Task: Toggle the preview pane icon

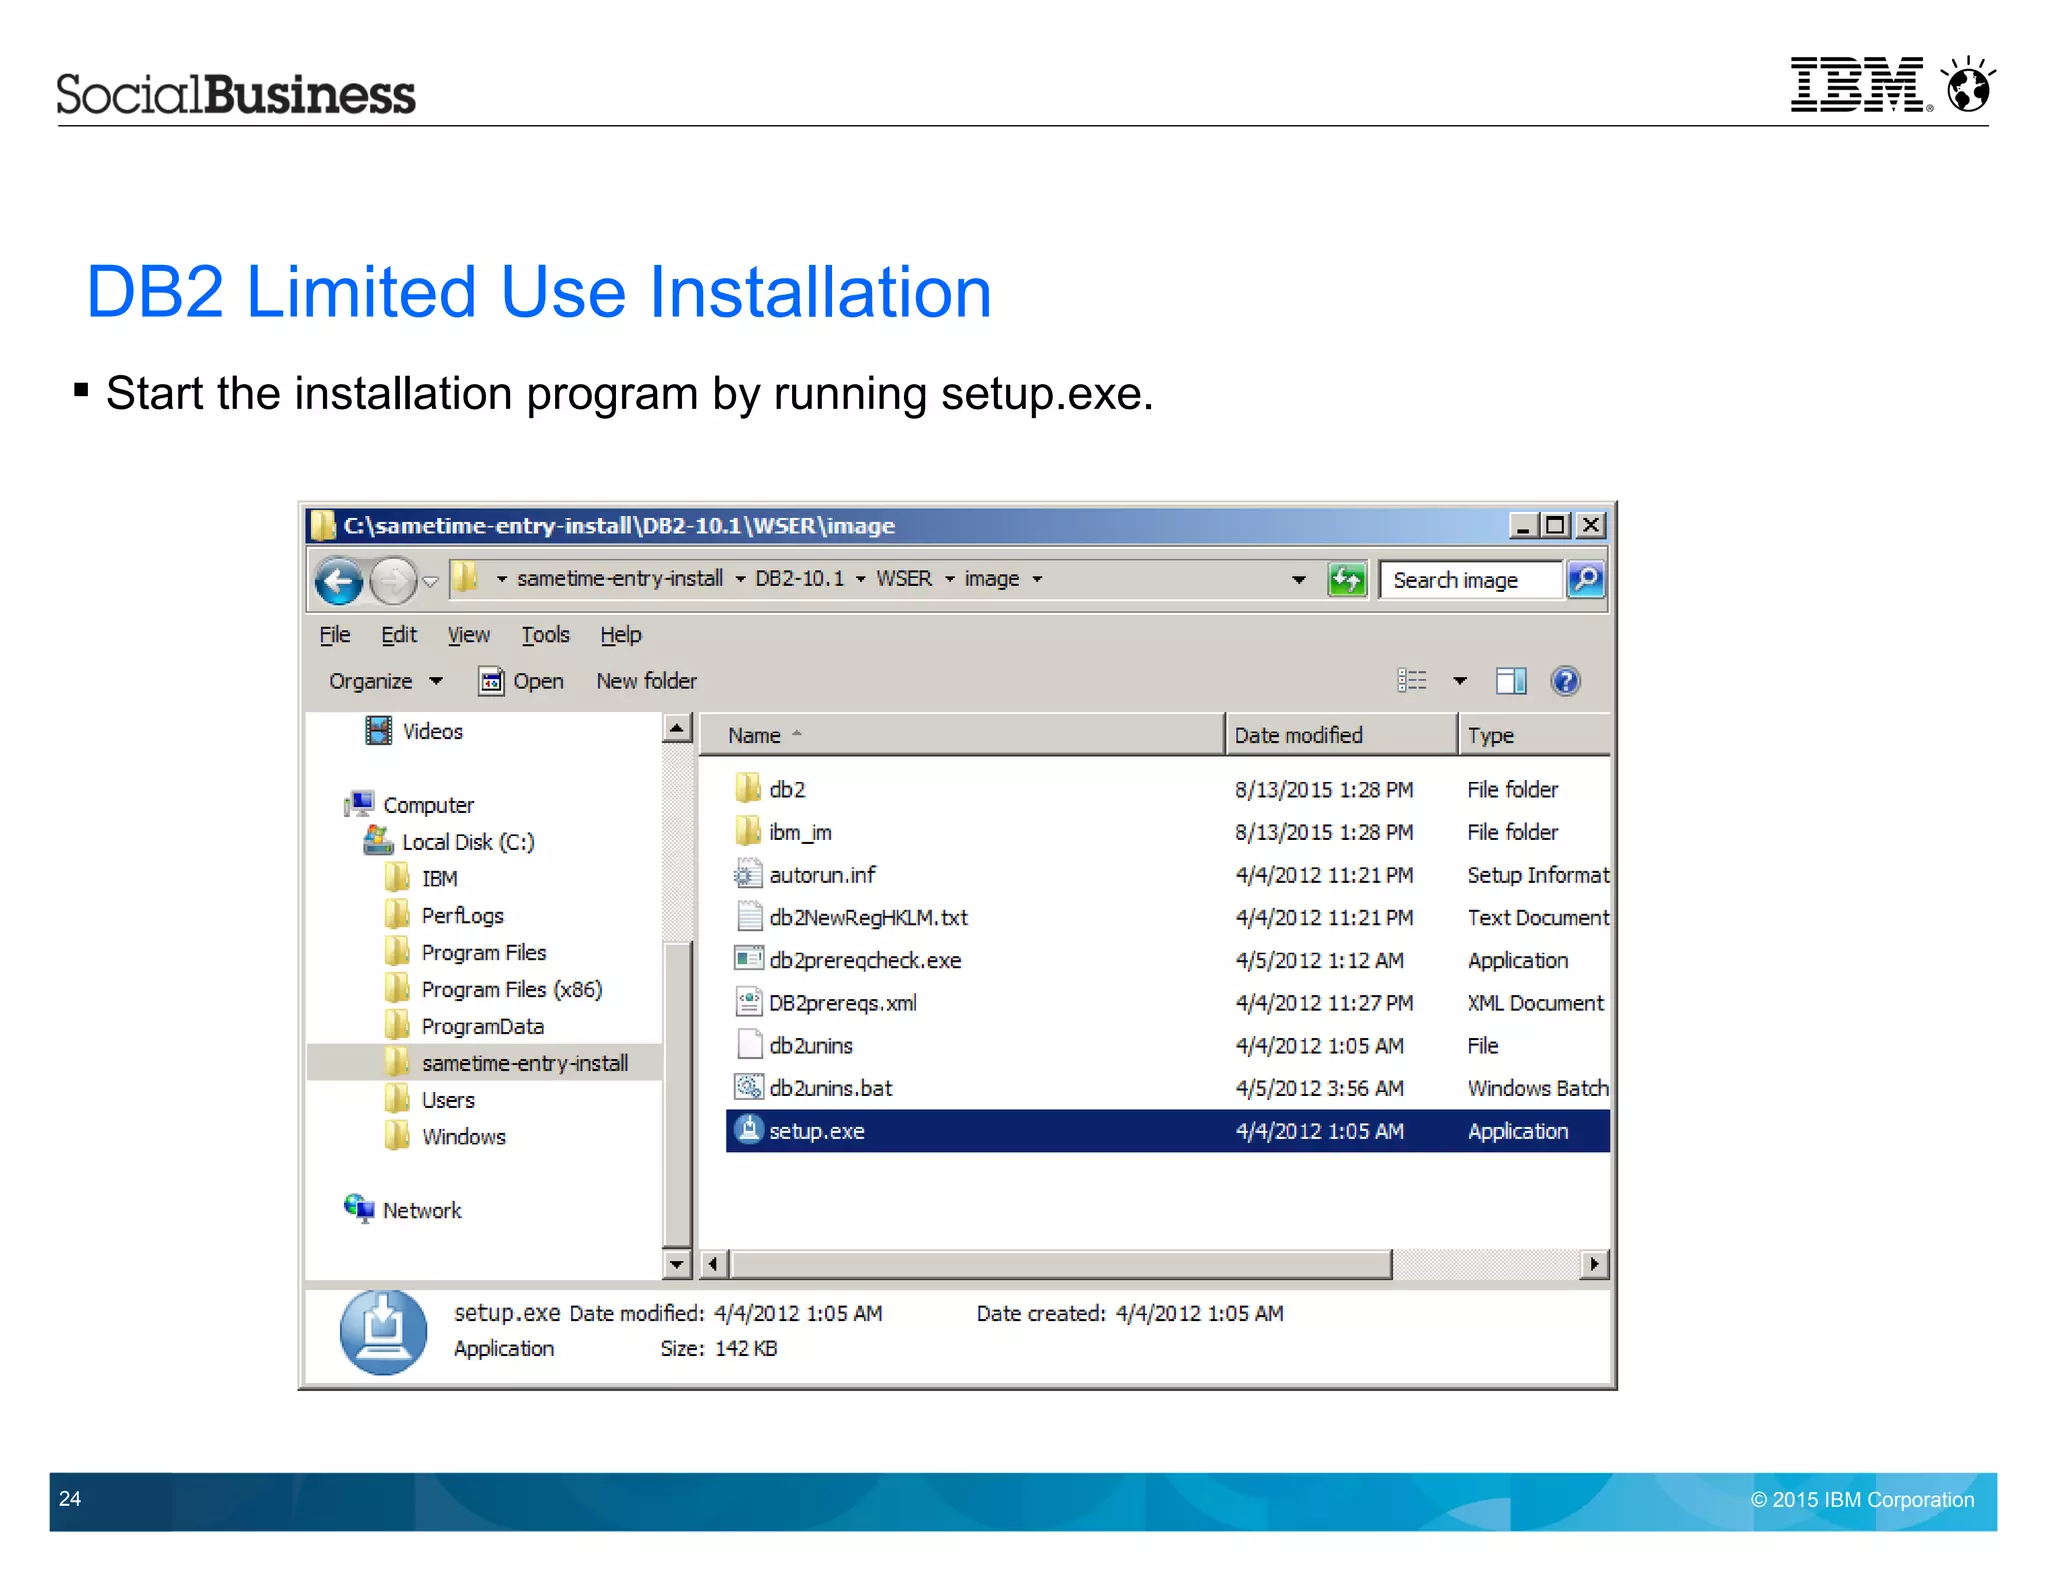Action: click(x=1511, y=682)
